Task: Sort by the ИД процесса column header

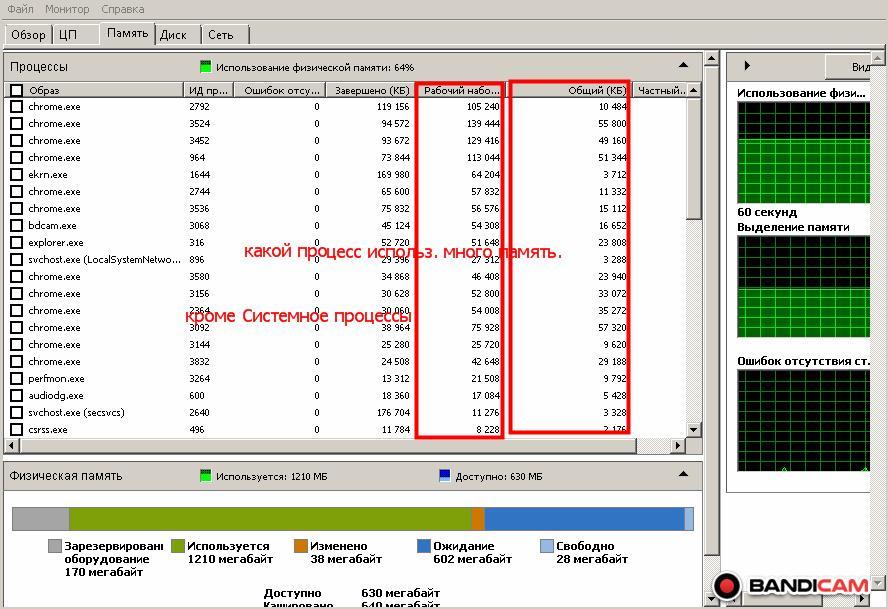Action: pos(208,90)
